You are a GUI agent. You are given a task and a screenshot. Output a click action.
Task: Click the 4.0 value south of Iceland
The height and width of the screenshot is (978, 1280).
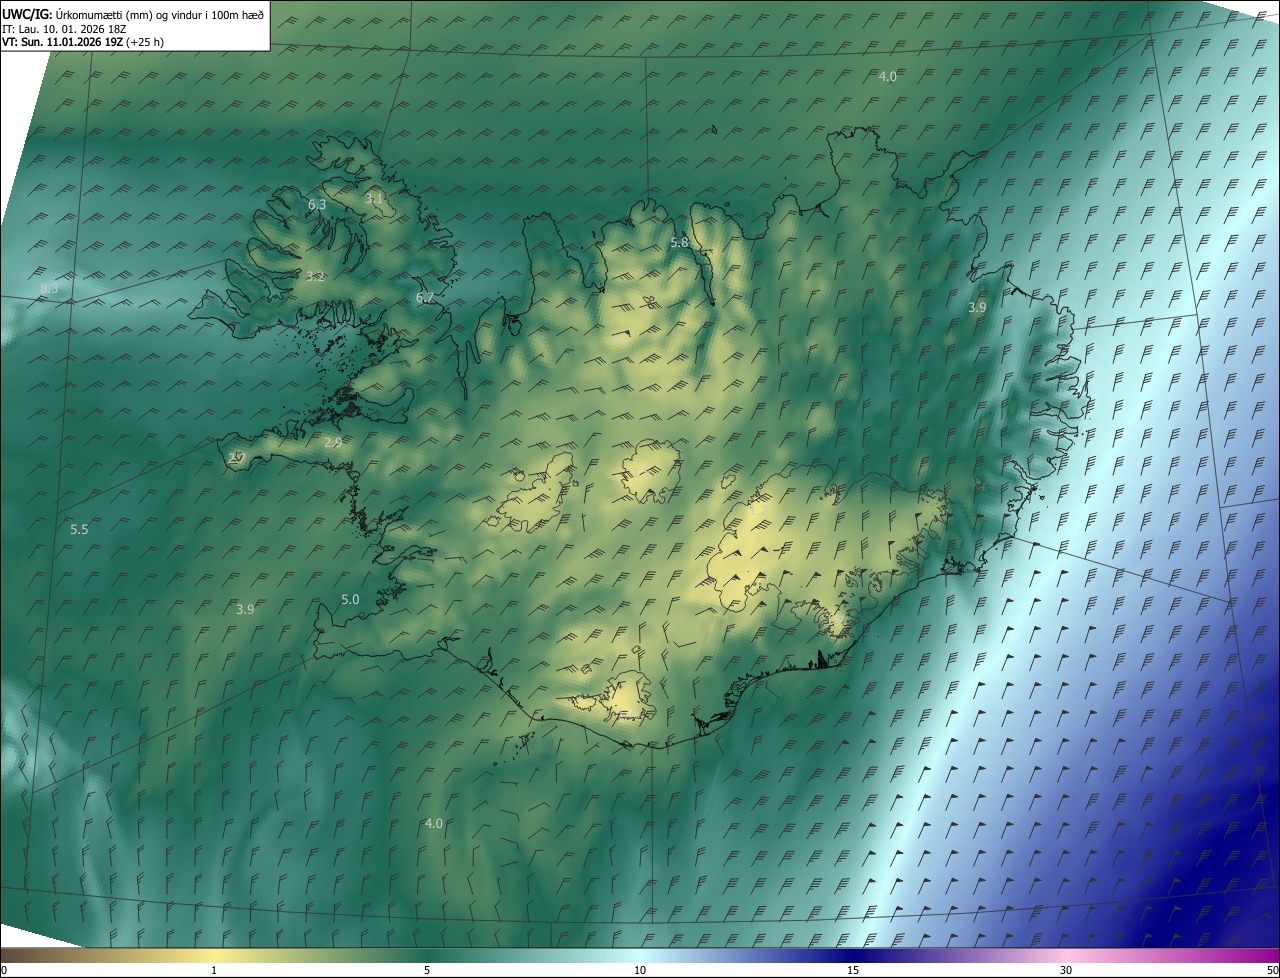433,823
